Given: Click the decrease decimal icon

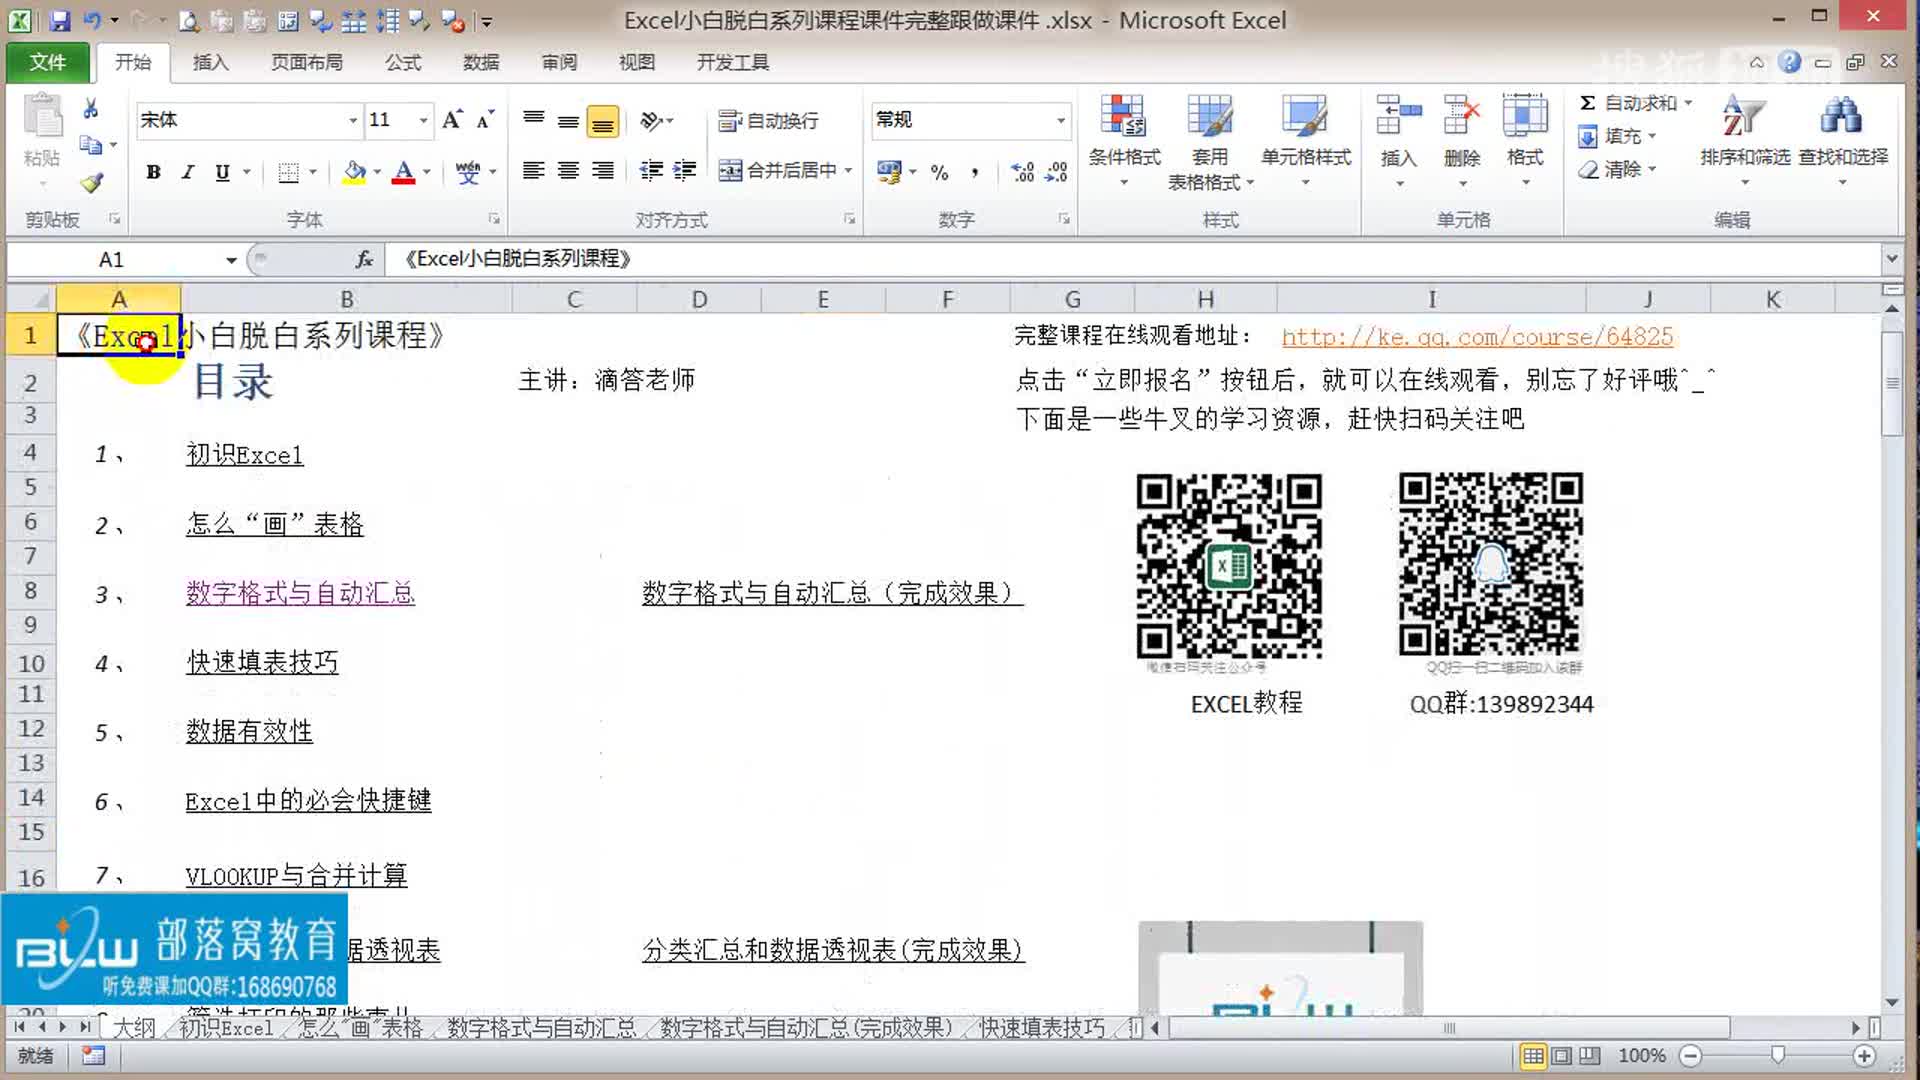Looking at the screenshot, I should (1056, 172).
